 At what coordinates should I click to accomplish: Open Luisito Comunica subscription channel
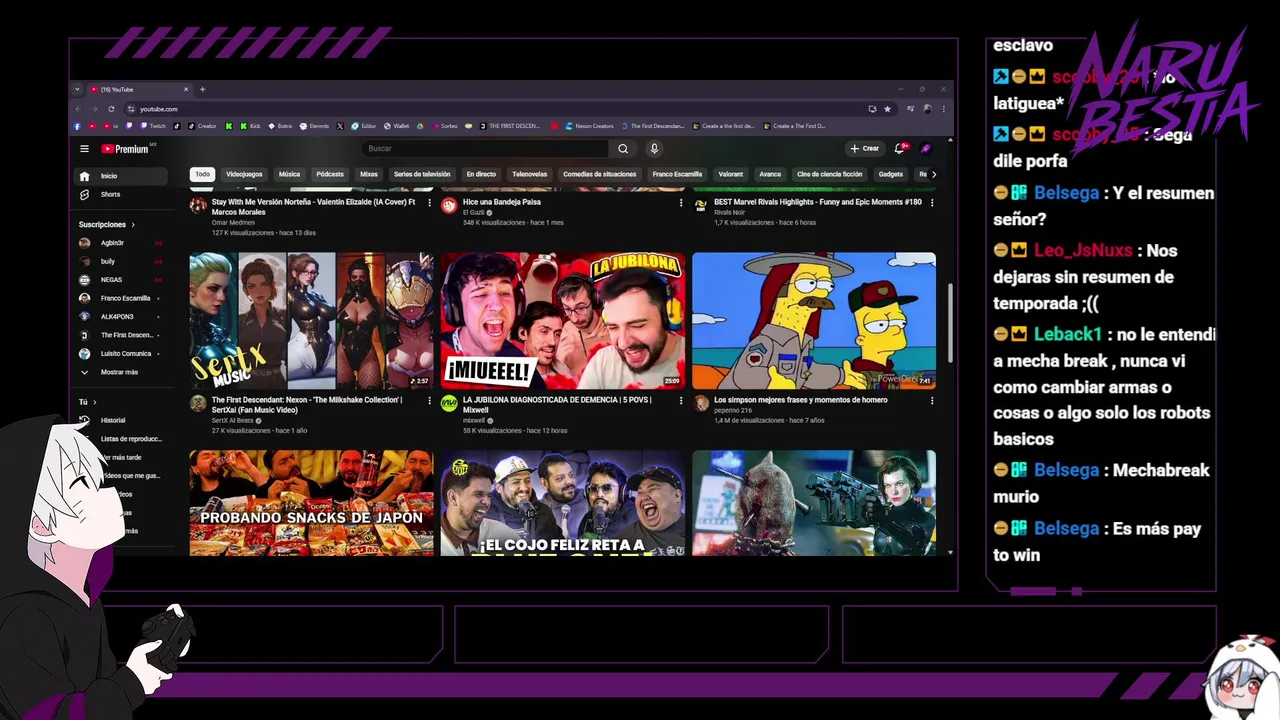pos(122,354)
